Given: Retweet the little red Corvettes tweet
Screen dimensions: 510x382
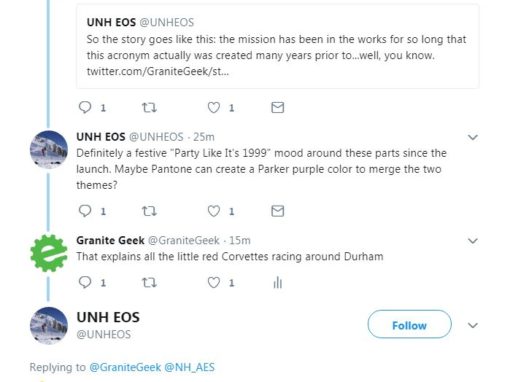Looking at the screenshot, I should point(149,283).
